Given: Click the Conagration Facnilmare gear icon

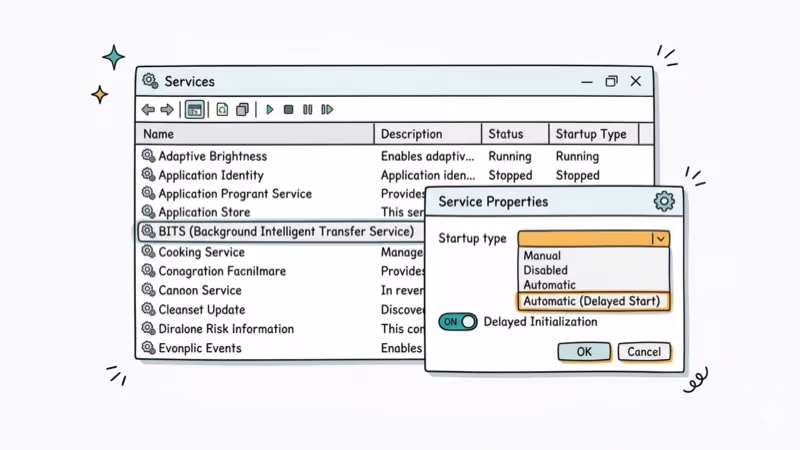Looking at the screenshot, I should point(148,270).
